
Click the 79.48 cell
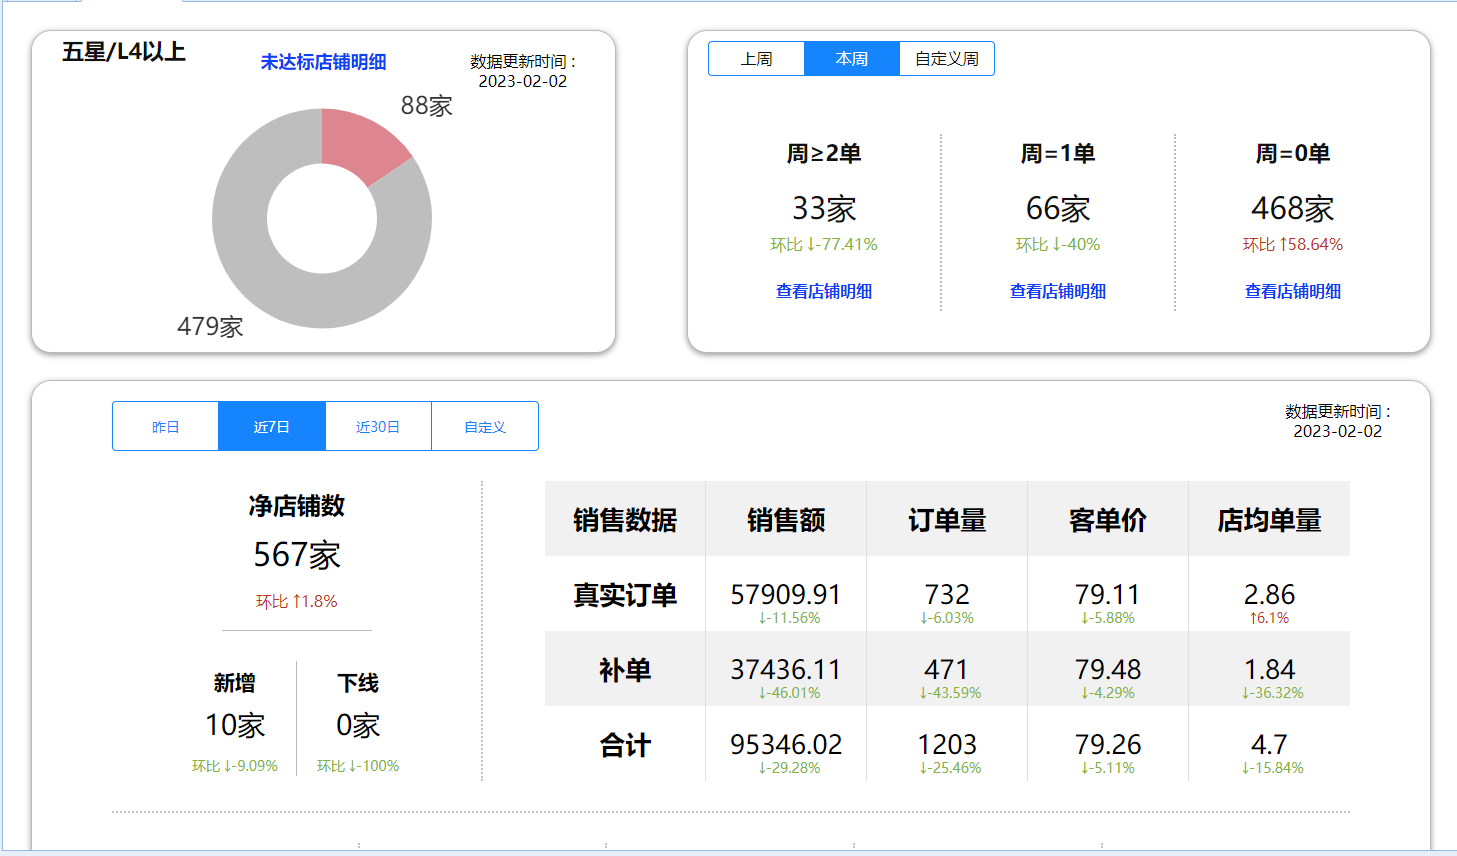(1108, 670)
